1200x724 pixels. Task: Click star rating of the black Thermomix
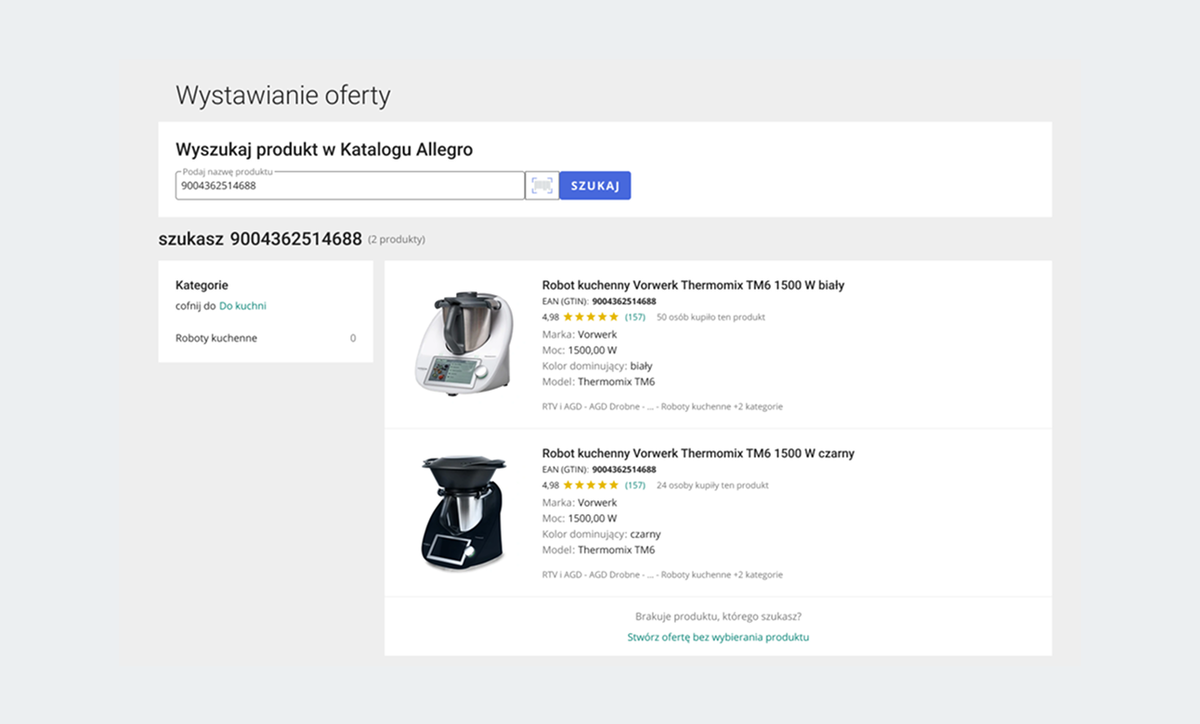click(x=591, y=485)
